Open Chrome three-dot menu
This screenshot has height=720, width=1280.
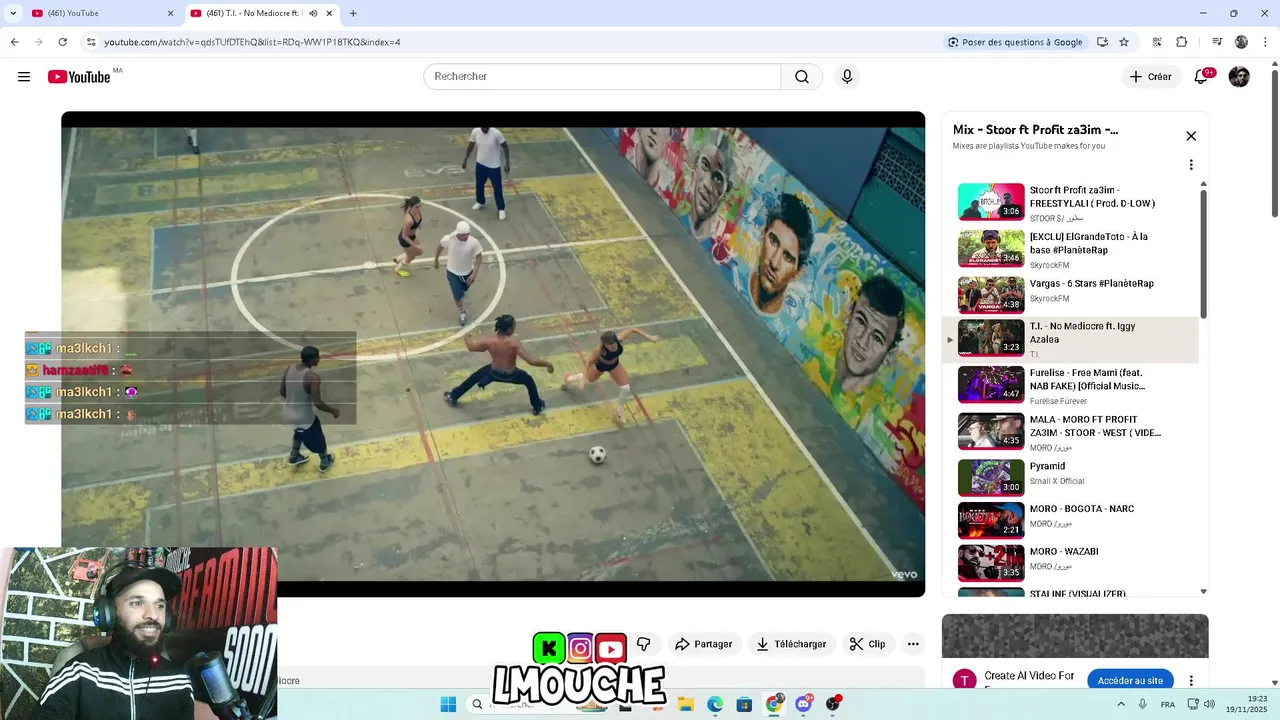[x=1265, y=42]
